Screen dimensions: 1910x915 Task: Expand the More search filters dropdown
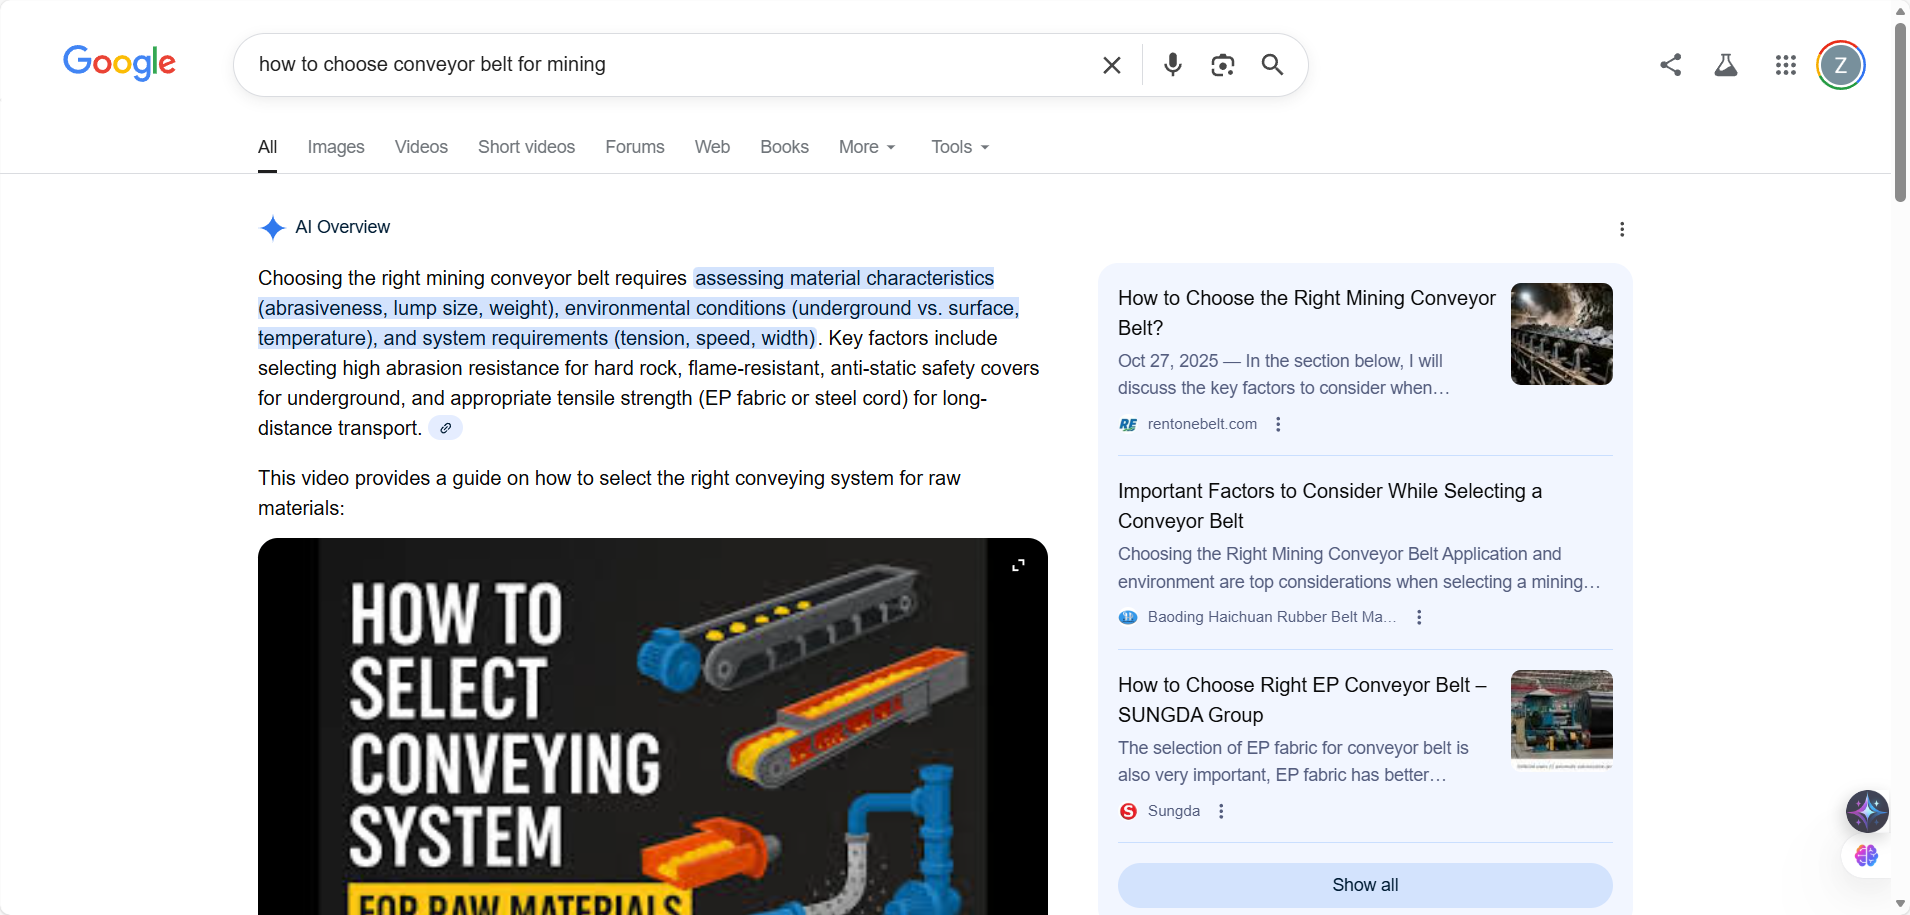pos(867,147)
